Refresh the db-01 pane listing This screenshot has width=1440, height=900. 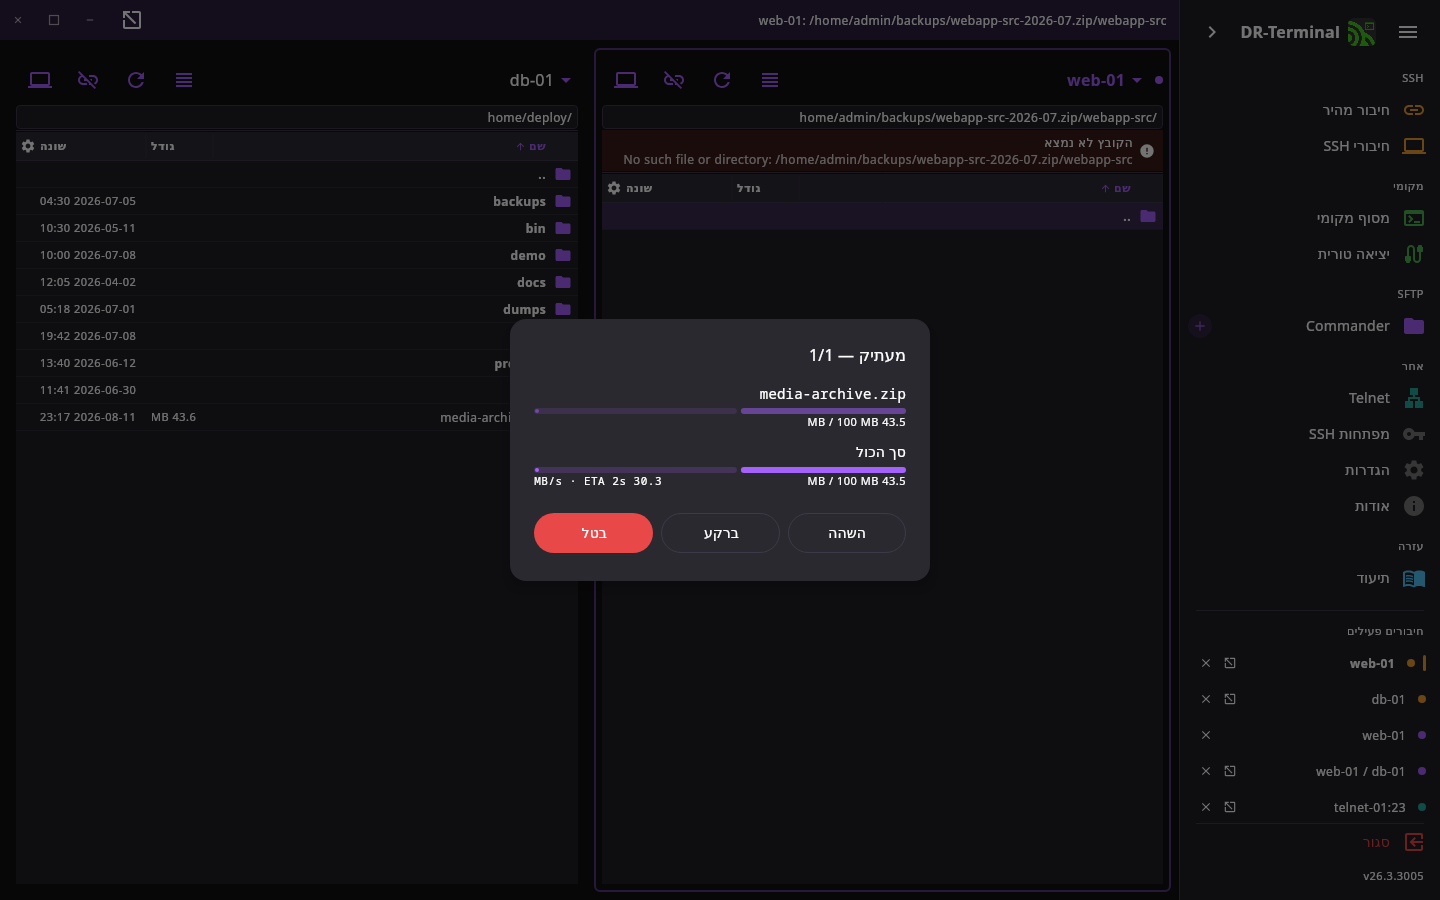coord(136,80)
